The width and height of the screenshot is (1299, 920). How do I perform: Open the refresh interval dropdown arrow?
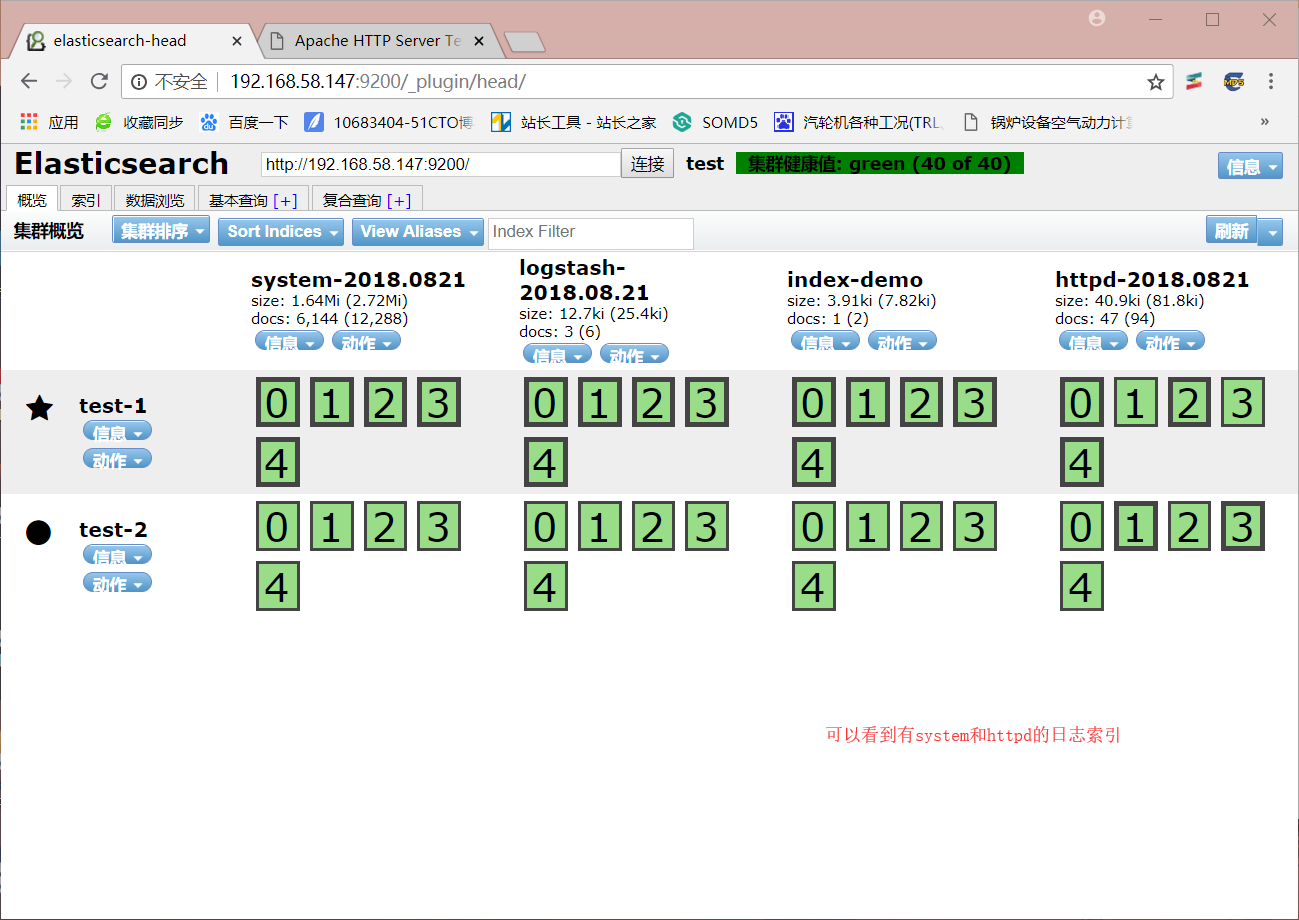click(1270, 231)
